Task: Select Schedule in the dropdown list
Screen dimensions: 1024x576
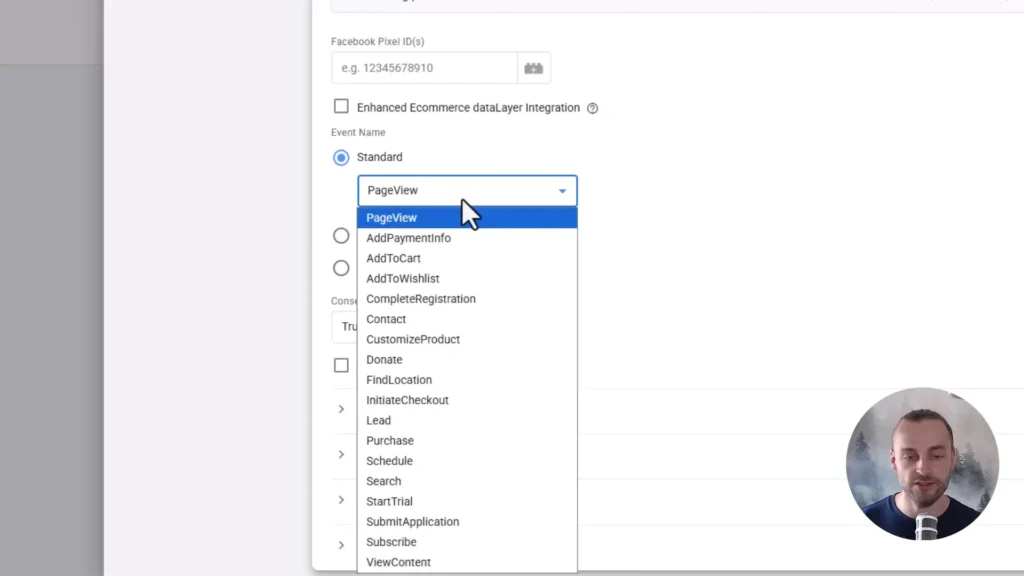Action: pos(467,461)
